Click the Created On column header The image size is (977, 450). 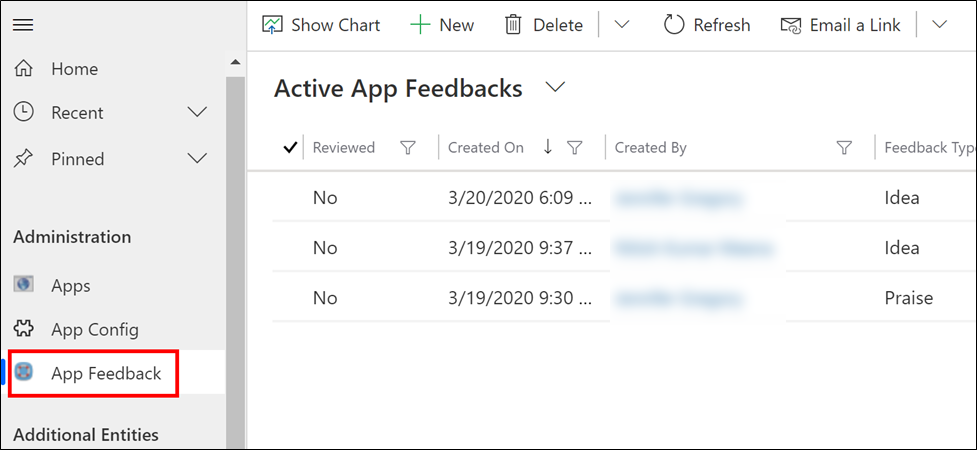point(486,148)
